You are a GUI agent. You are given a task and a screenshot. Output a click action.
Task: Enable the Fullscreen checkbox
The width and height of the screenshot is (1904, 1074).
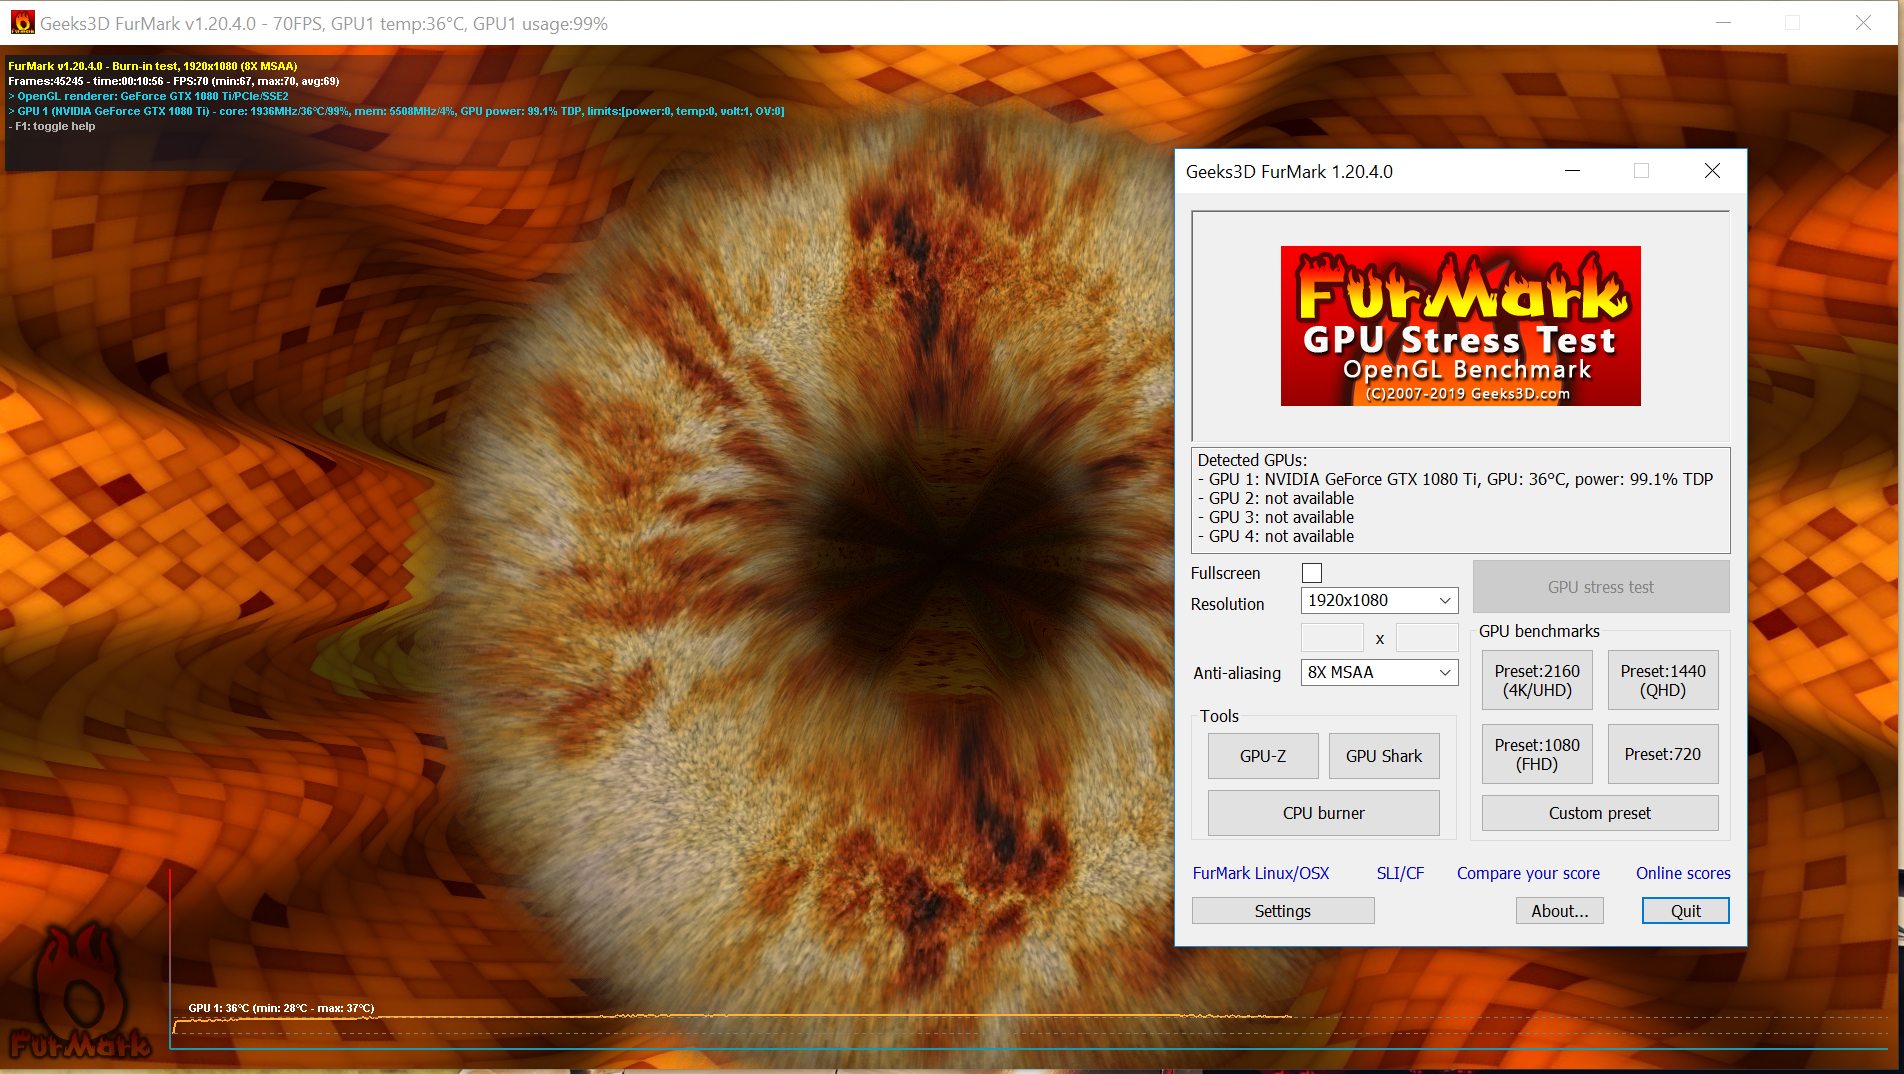(1312, 573)
